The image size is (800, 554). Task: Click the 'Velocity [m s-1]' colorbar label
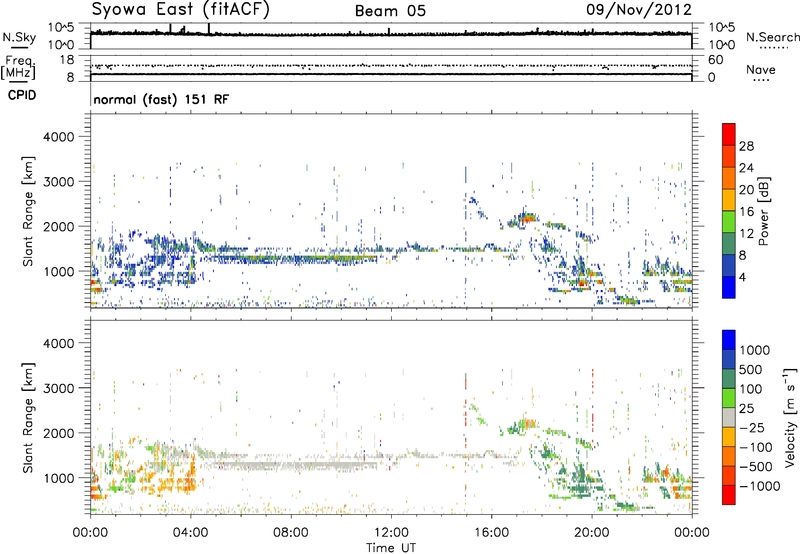(790, 417)
